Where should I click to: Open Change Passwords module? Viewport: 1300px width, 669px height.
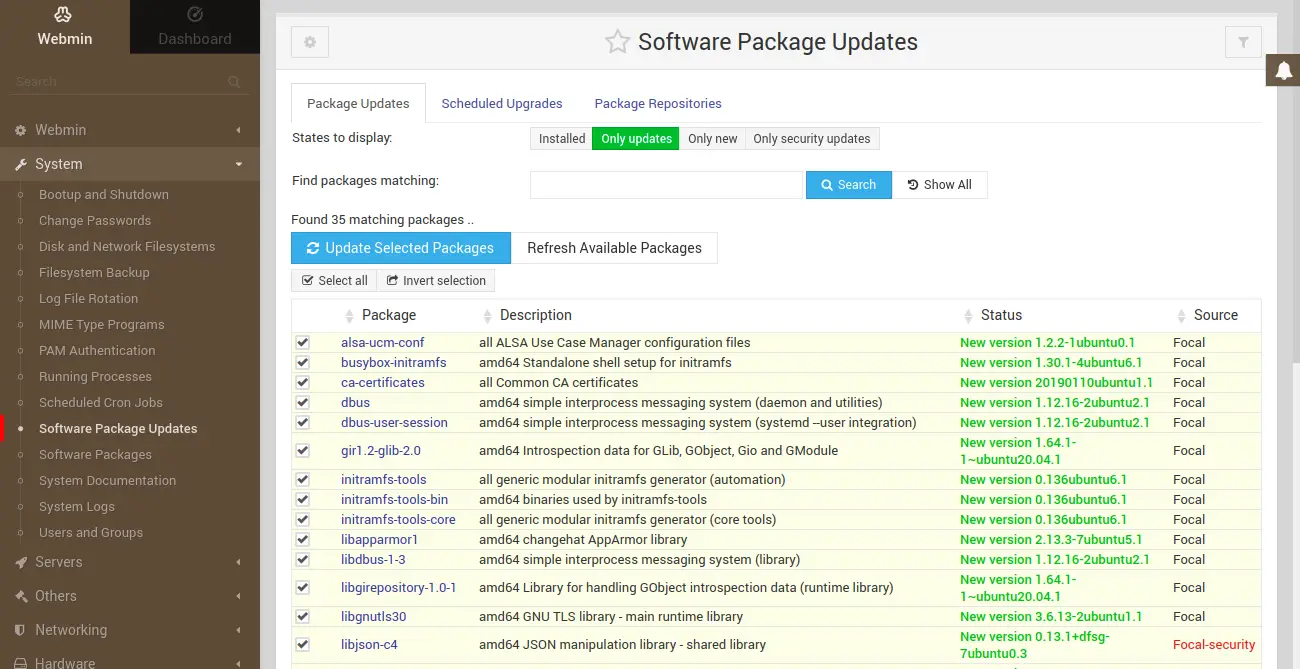[95, 221]
